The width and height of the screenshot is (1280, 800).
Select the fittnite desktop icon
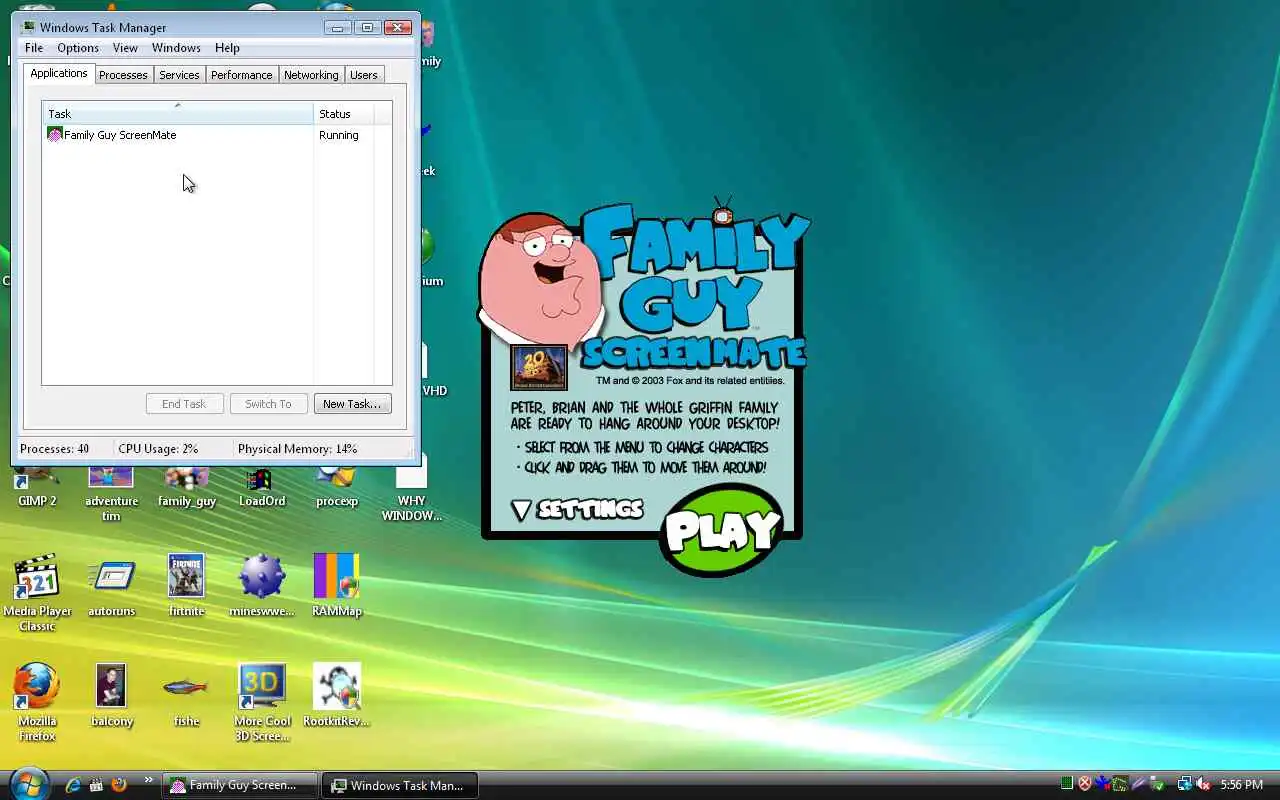pyautogui.click(x=187, y=586)
